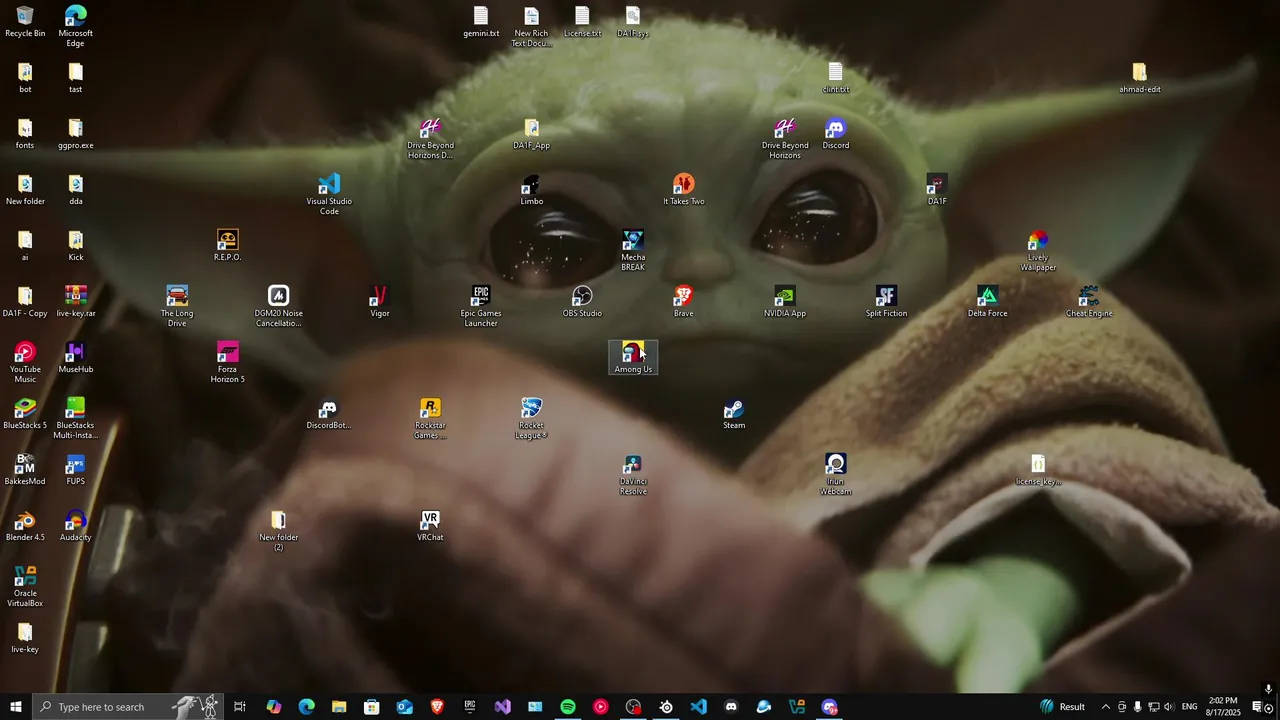Screen dimensions: 1280x720
Task: Select the DiscordBot desktop icon
Action: tap(328, 414)
